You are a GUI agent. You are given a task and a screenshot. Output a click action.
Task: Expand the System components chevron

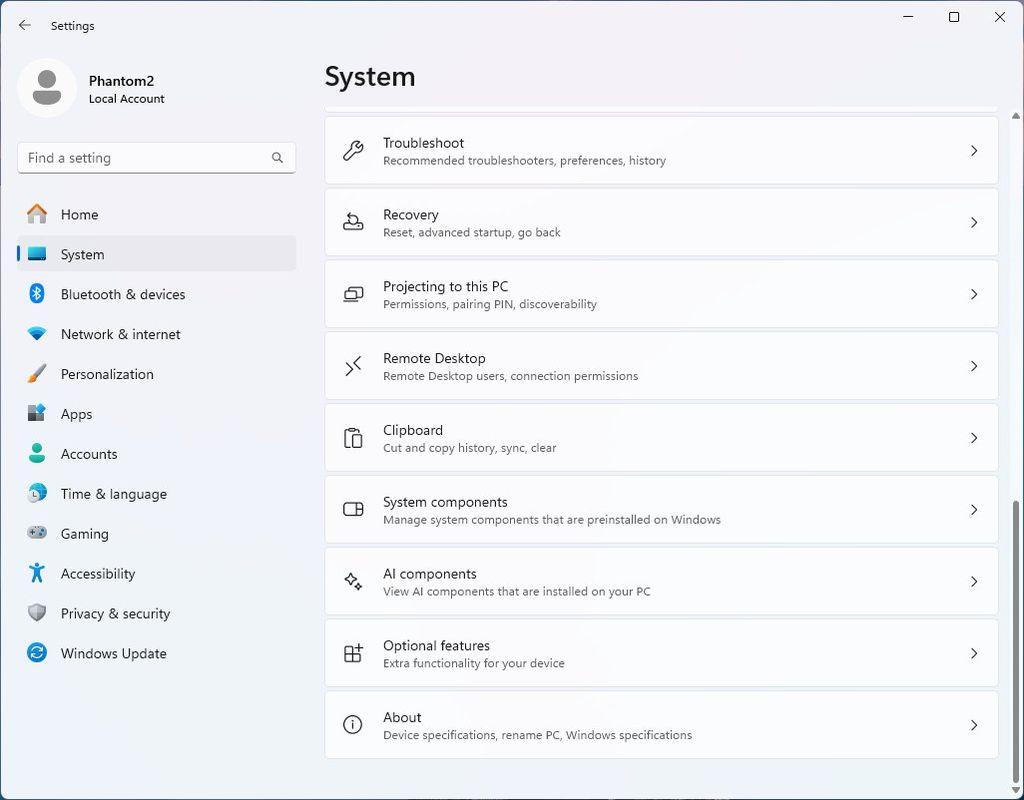pyautogui.click(x=973, y=510)
